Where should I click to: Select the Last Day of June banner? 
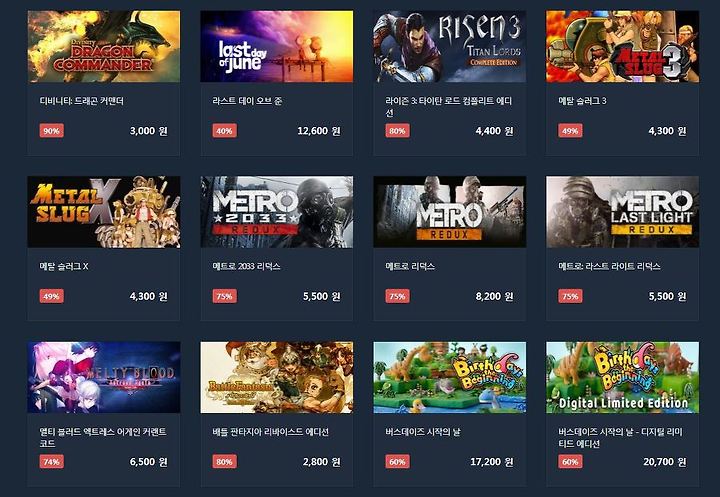[x=277, y=47]
